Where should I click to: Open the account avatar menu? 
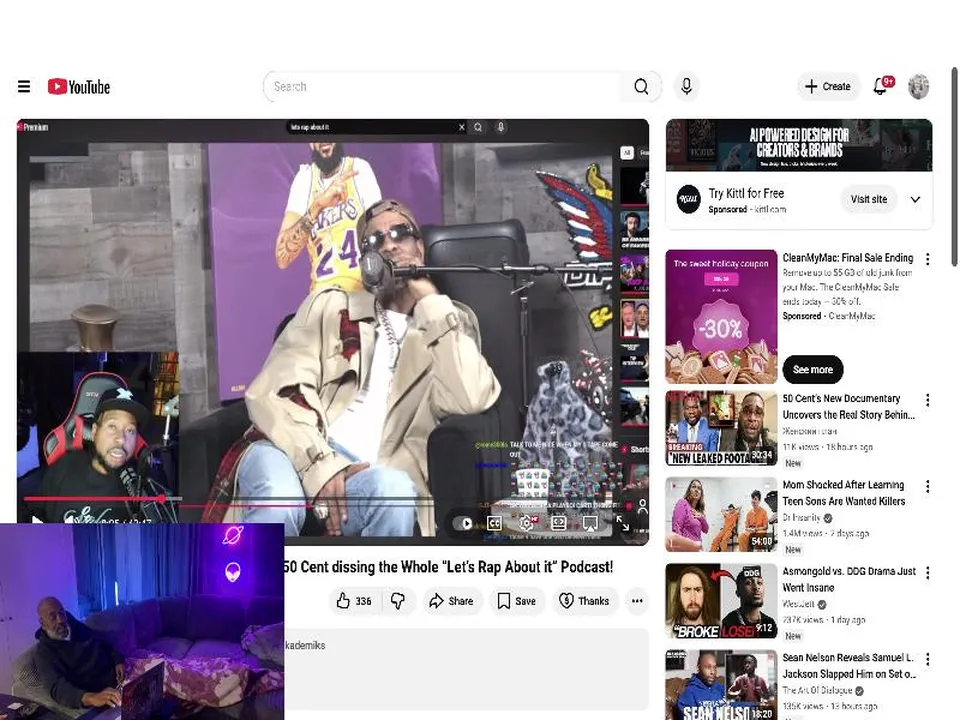click(x=918, y=86)
